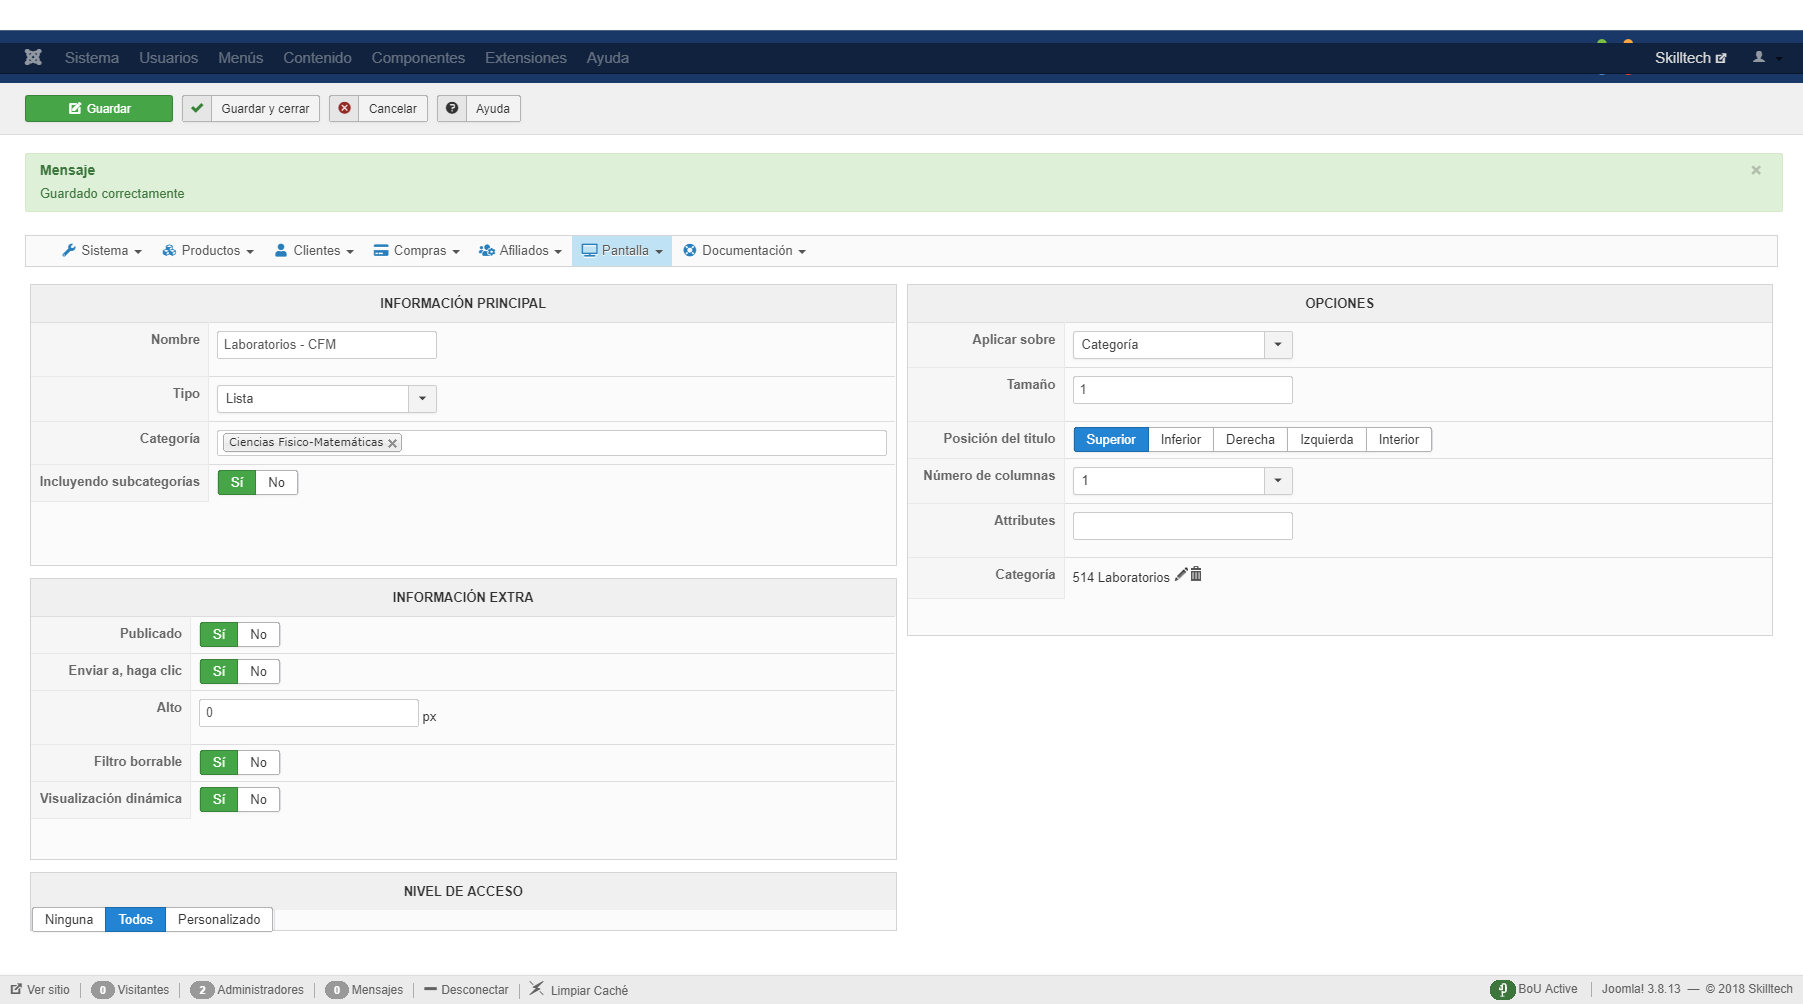This screenshot has height=1004, width=1803.
Task: Remove the Ciencias Fisico-Matemáticas tag
Action: [x=393, y=443]
